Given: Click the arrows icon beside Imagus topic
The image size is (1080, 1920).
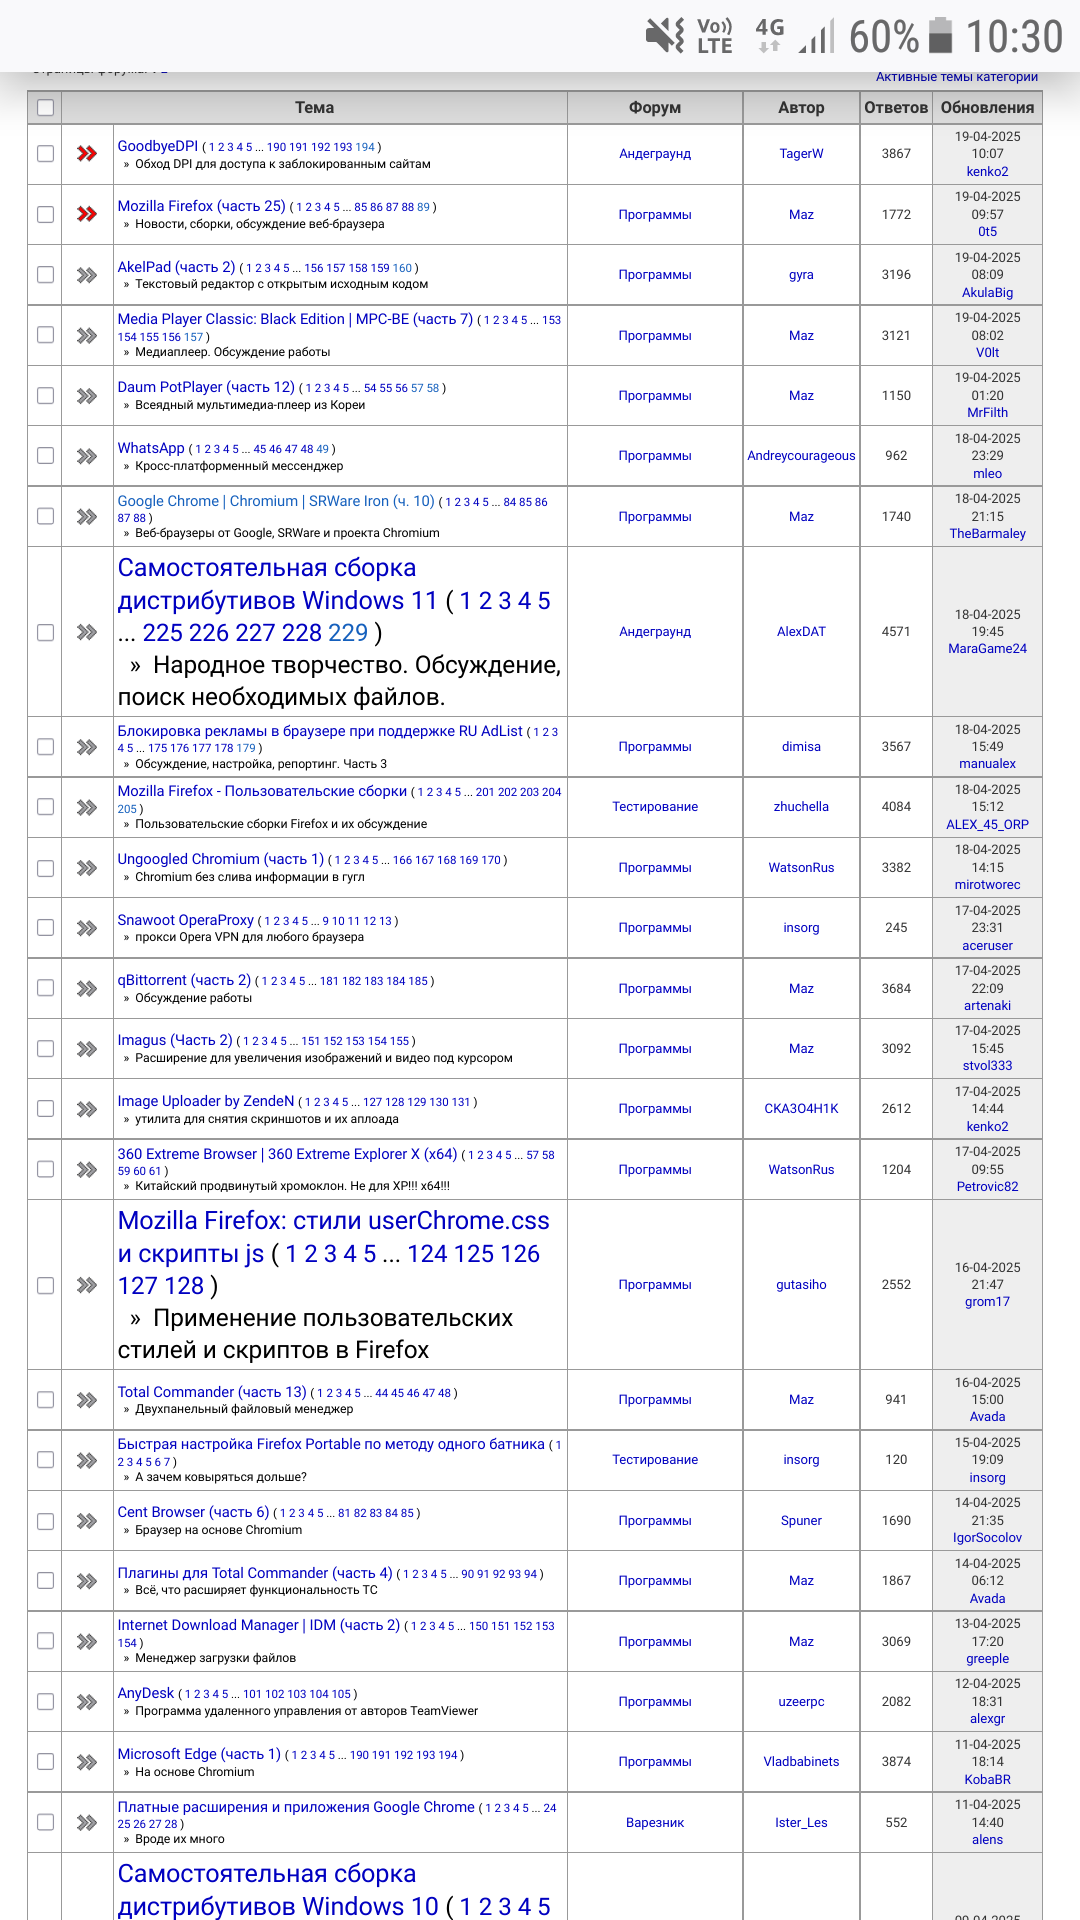Looking at the screenshot, I should [x=87, y=1049].
